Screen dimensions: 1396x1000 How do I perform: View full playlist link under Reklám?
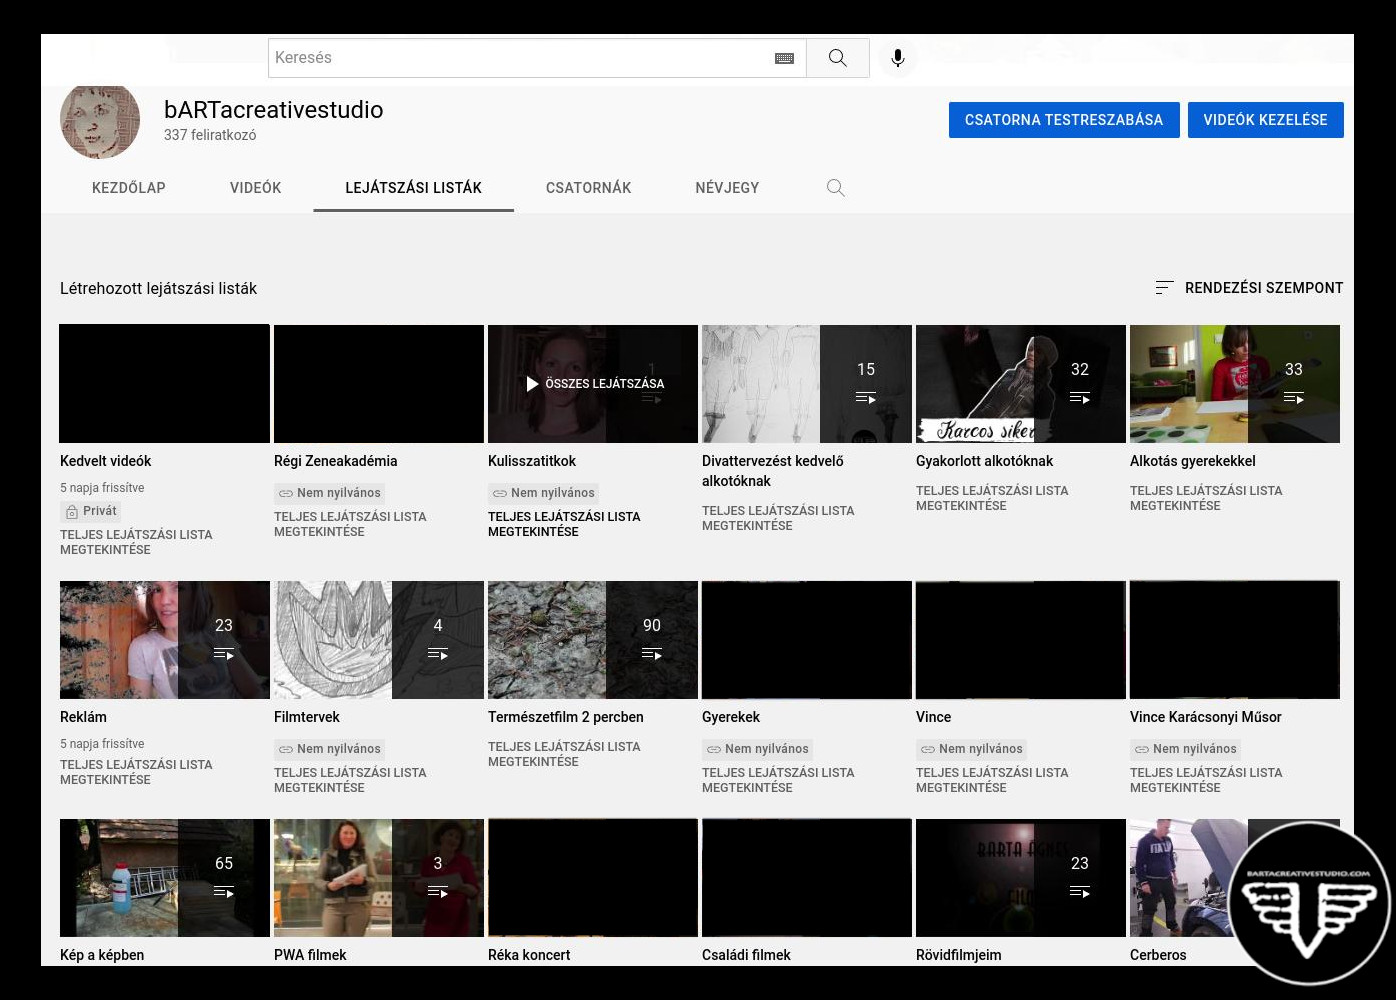(x=136, y=772)
